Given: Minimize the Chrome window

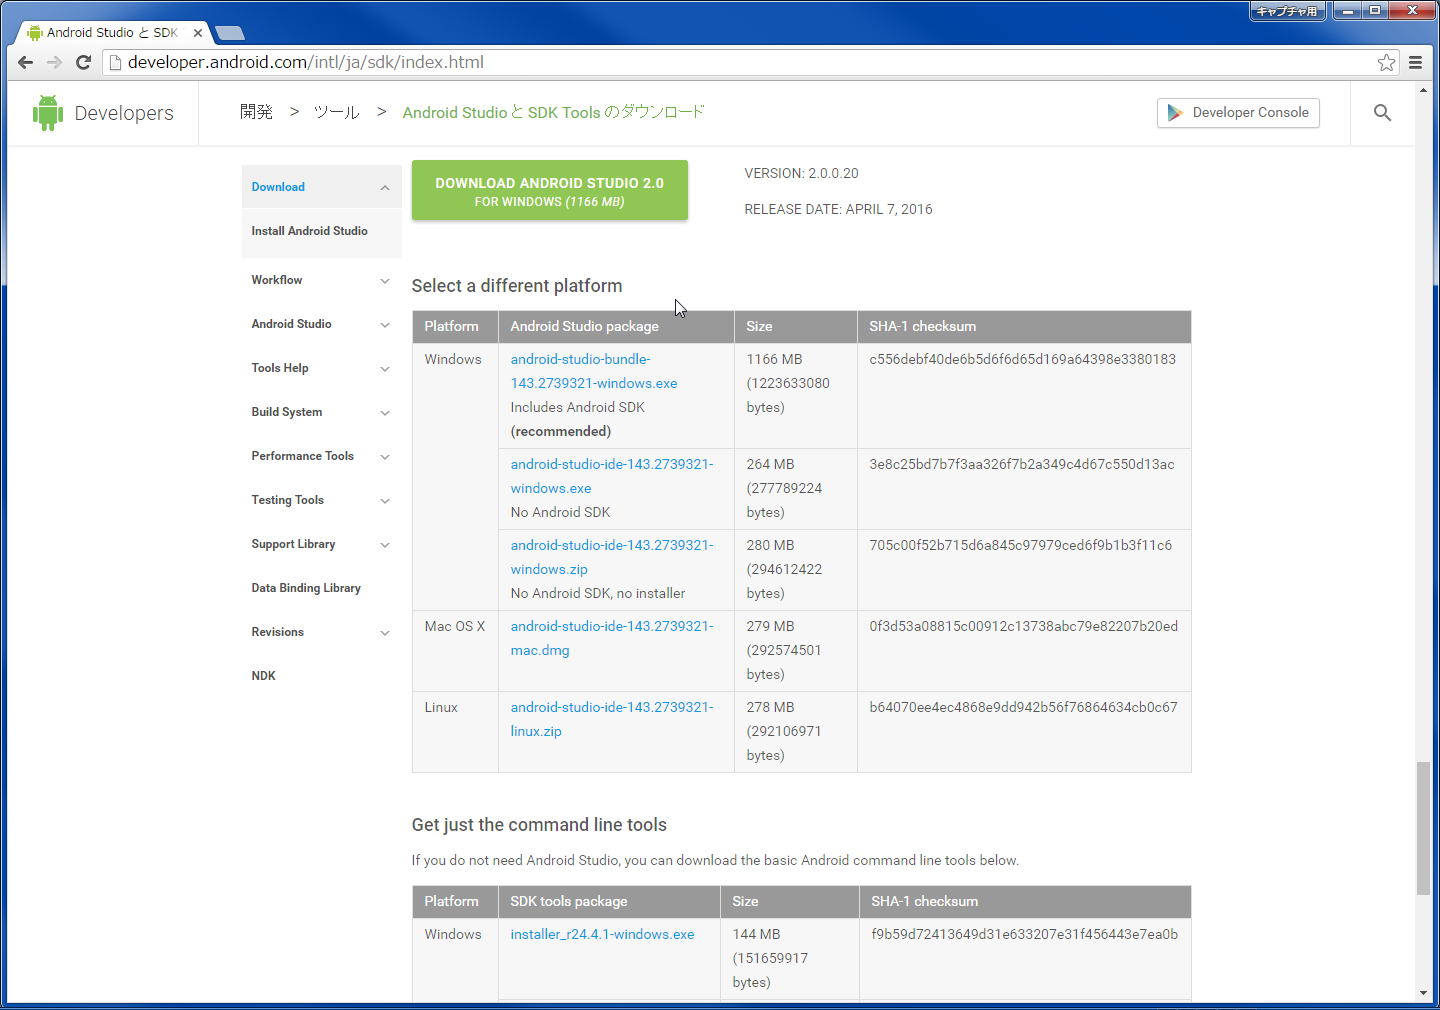Looking at the screenshot, I should [x=1347, y=11].
